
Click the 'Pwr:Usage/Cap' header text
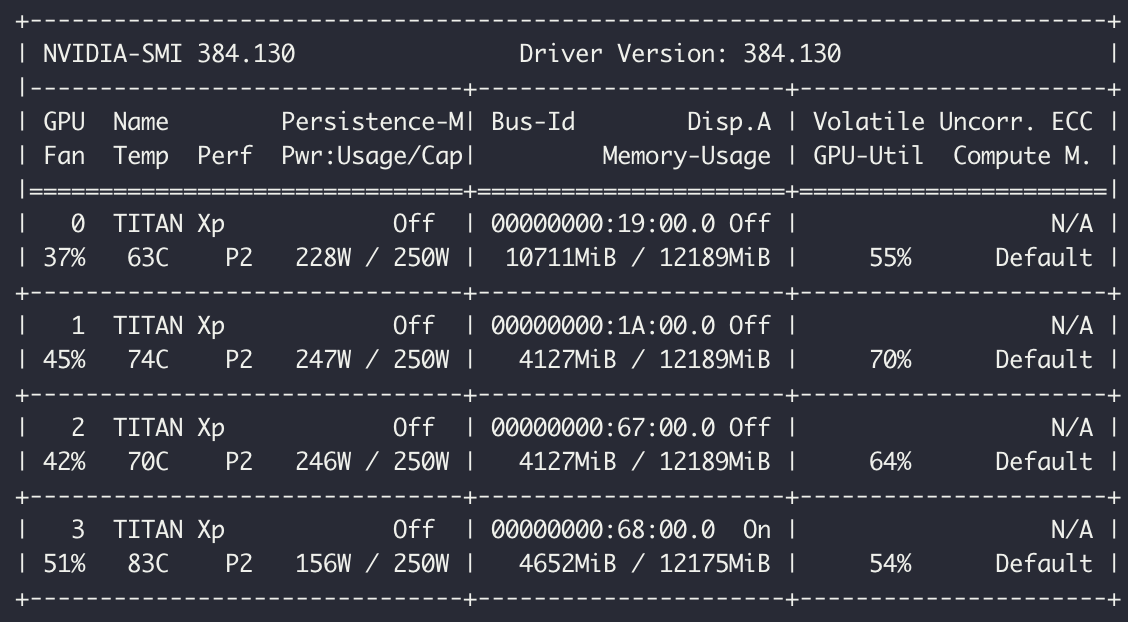point(372,156)
